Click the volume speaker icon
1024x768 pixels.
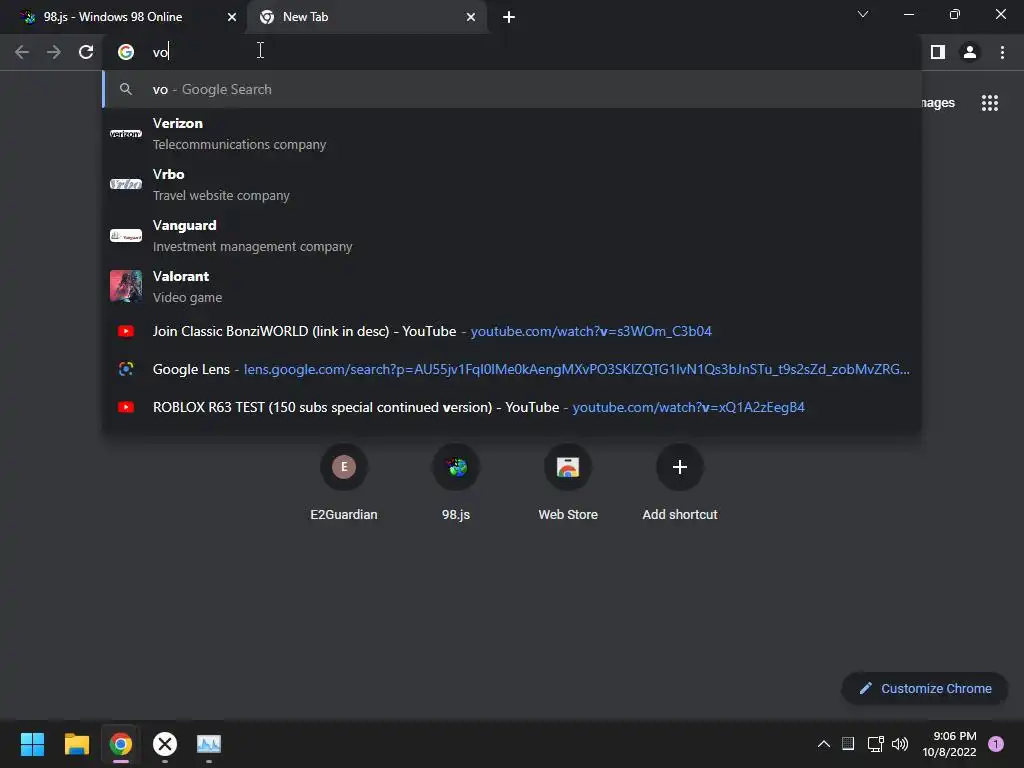(900, 744)
